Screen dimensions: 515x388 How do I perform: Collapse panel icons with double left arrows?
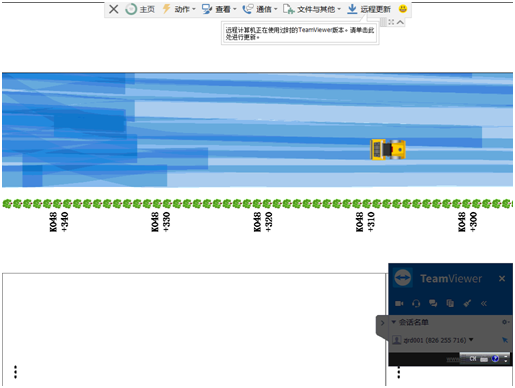[x=484, y=303]
